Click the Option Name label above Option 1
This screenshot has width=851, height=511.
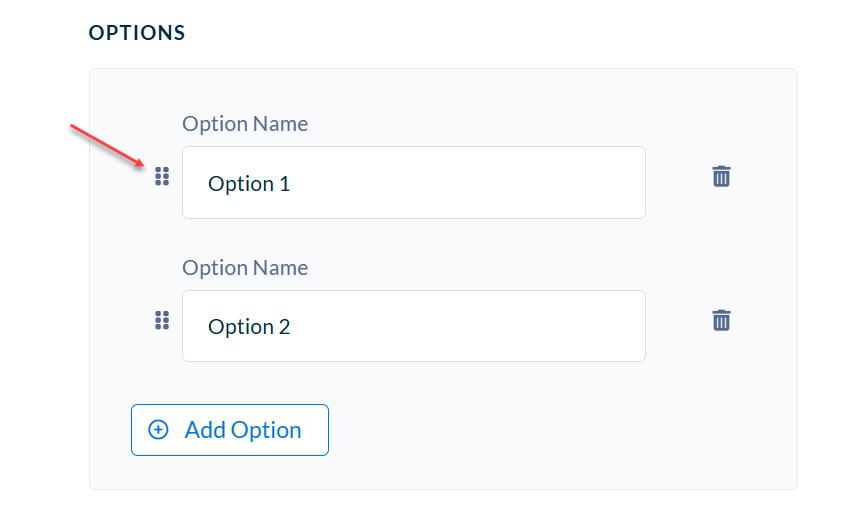245,124
